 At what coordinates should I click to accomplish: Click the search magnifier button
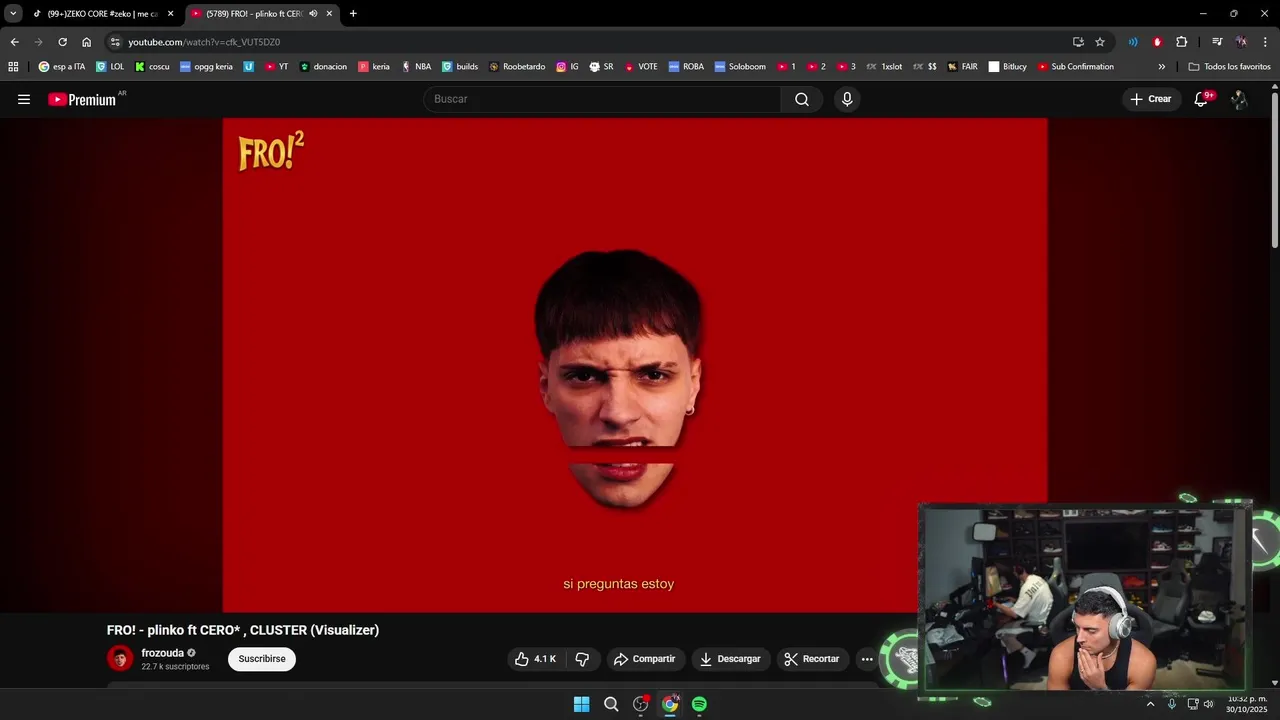(802, 99)
